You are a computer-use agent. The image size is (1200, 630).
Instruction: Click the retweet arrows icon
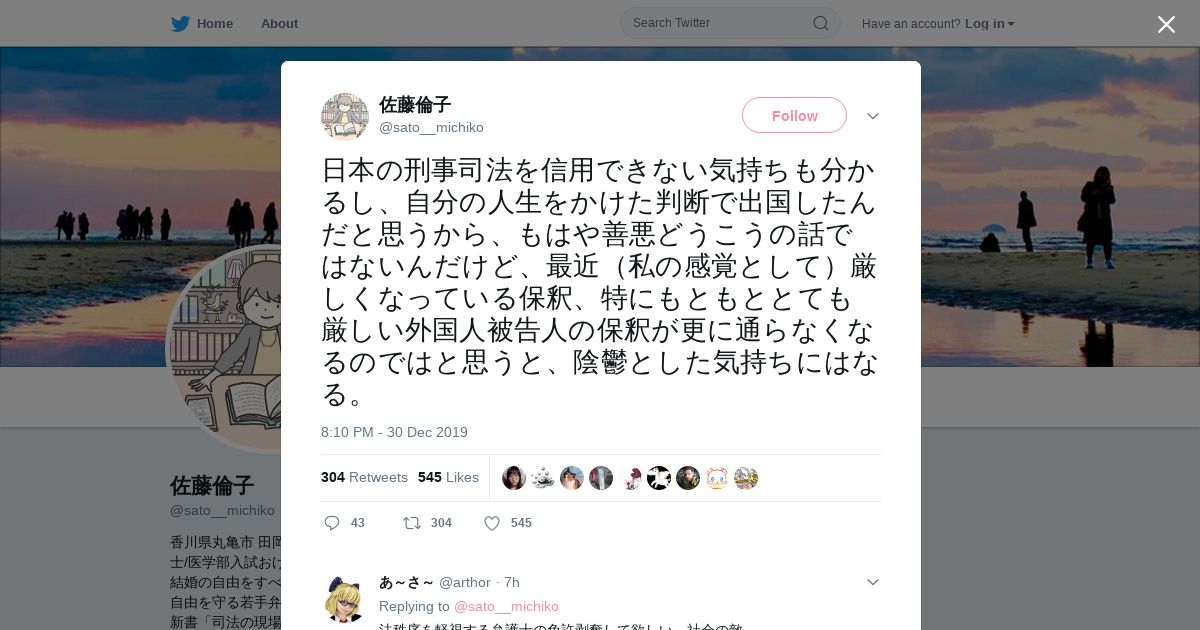411,523
